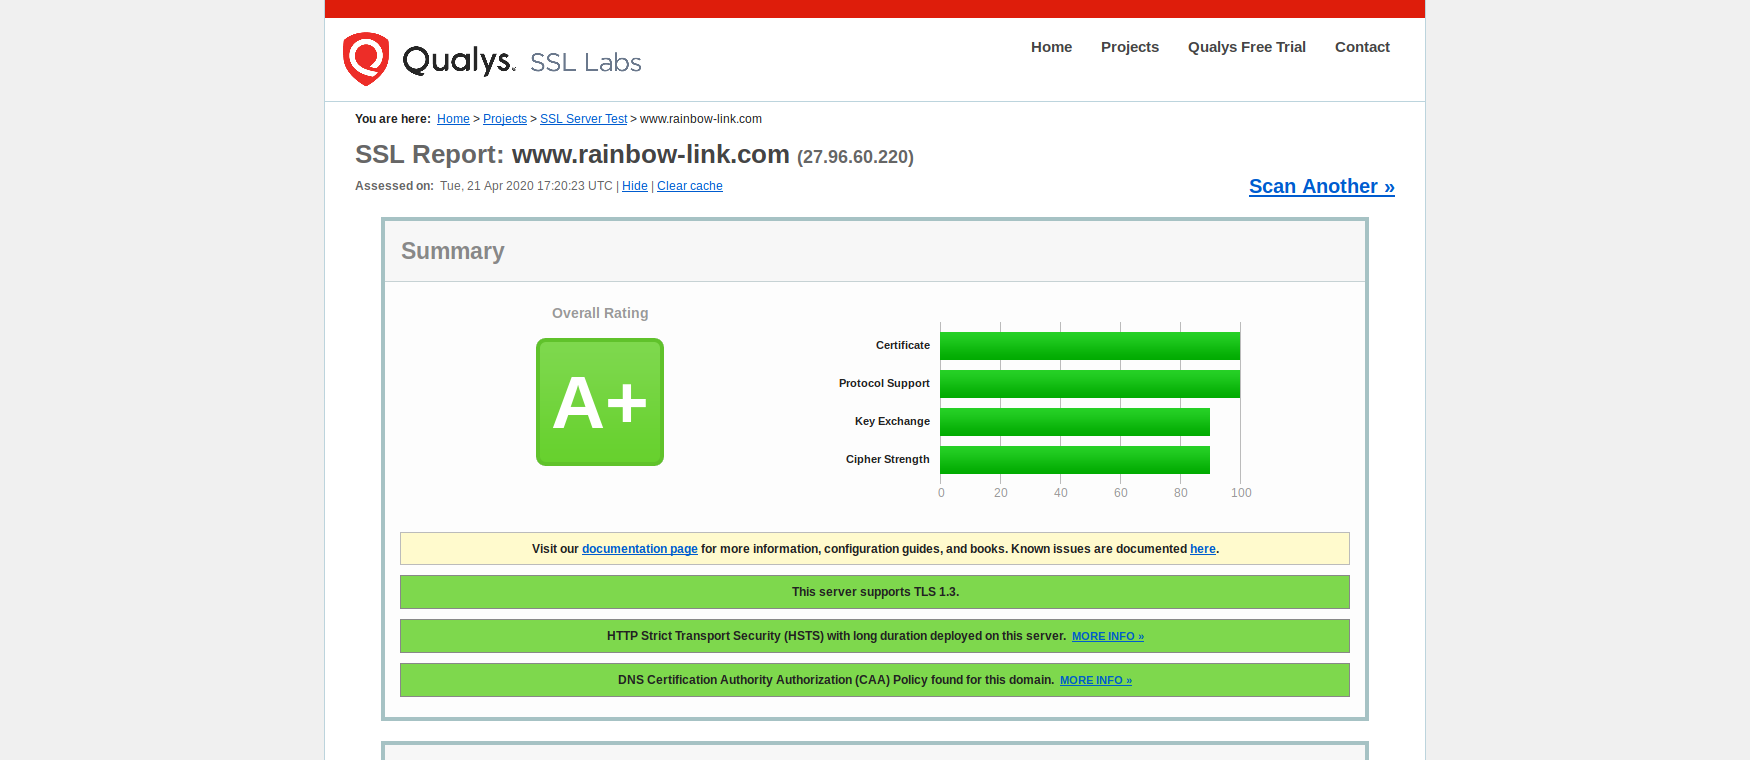Open the Home menu item
The image size is (1750, 760).
click(1051, 47)
